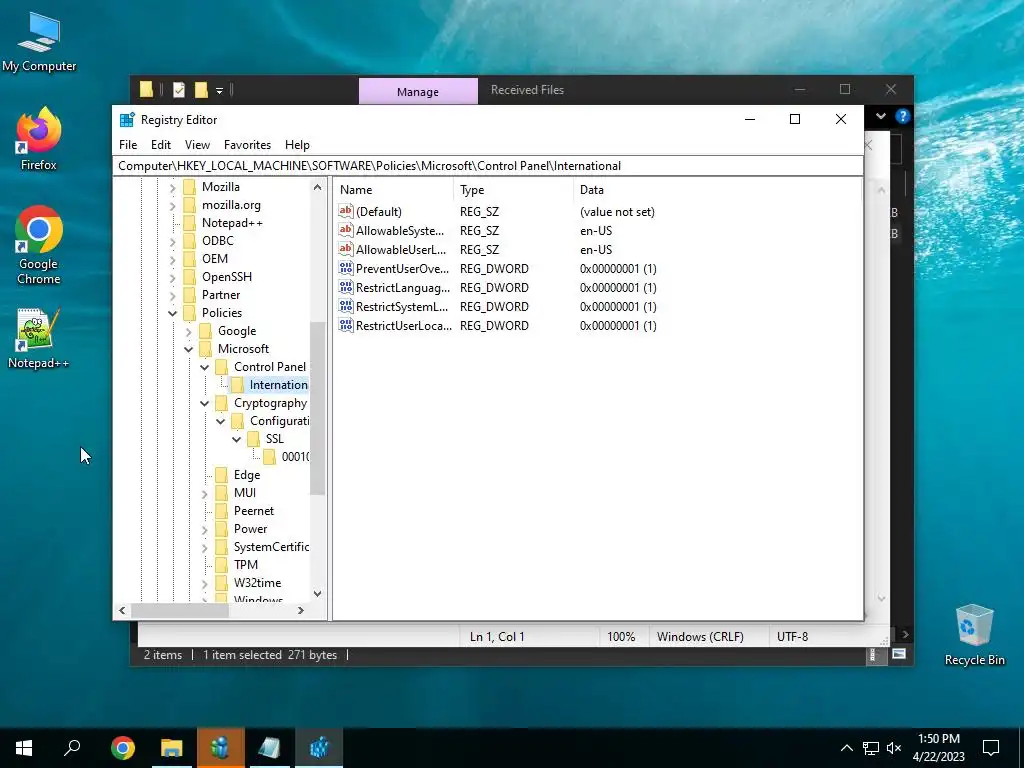Image resolution: width=1024 pixels, height=768 pixels.
Task: Open taskbar search magnifier
Action: tap(72, 748)
